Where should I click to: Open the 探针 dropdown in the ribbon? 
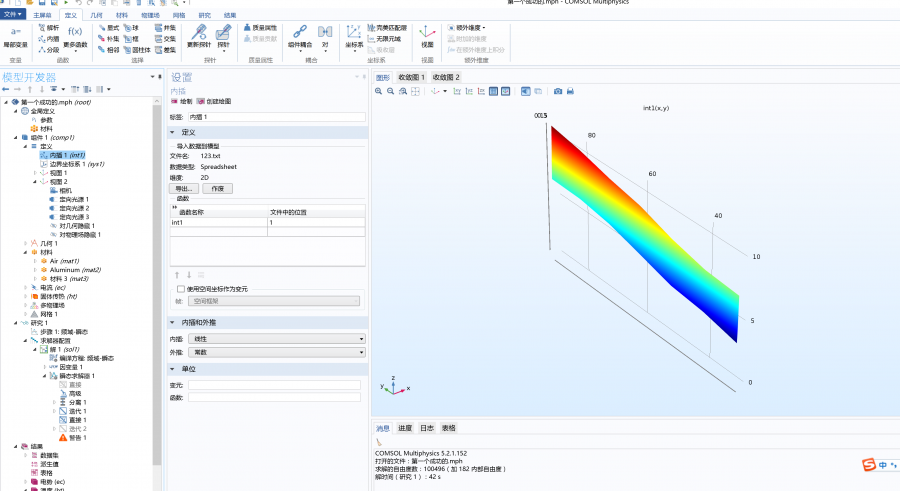pyautogui.click(x=223, y=38)
